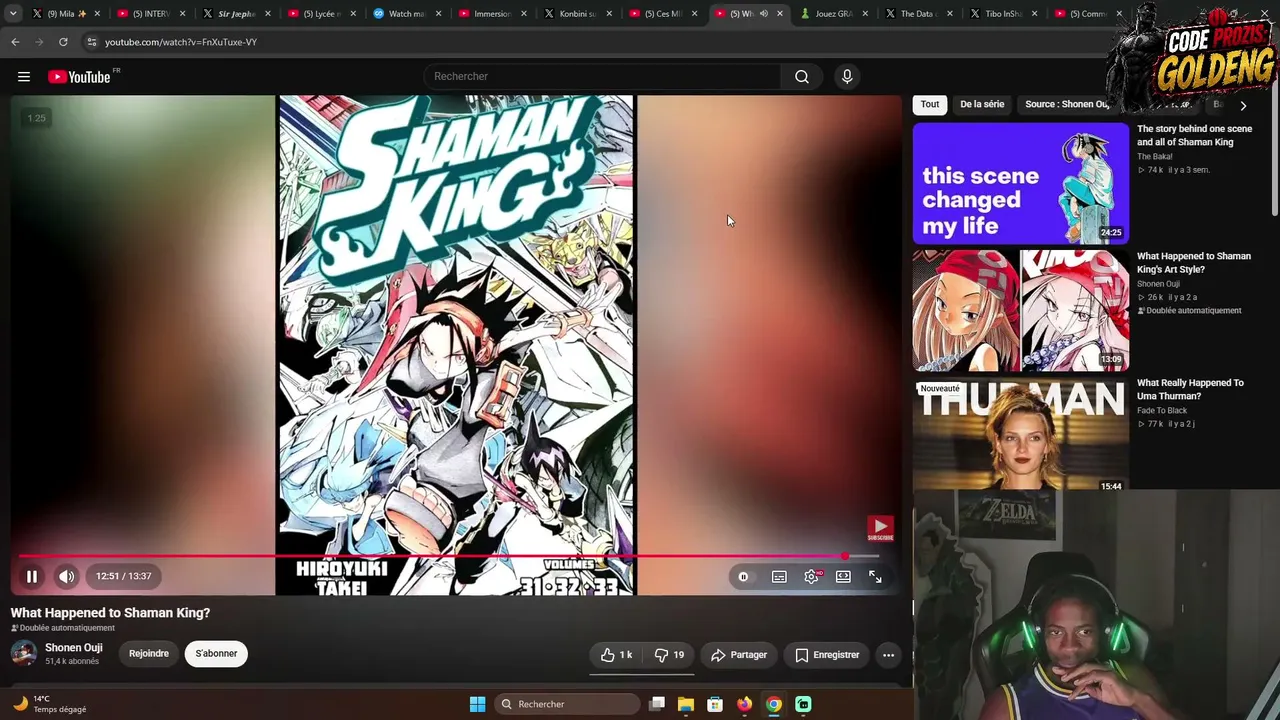Select the Tout filter chip

(930, 104)
